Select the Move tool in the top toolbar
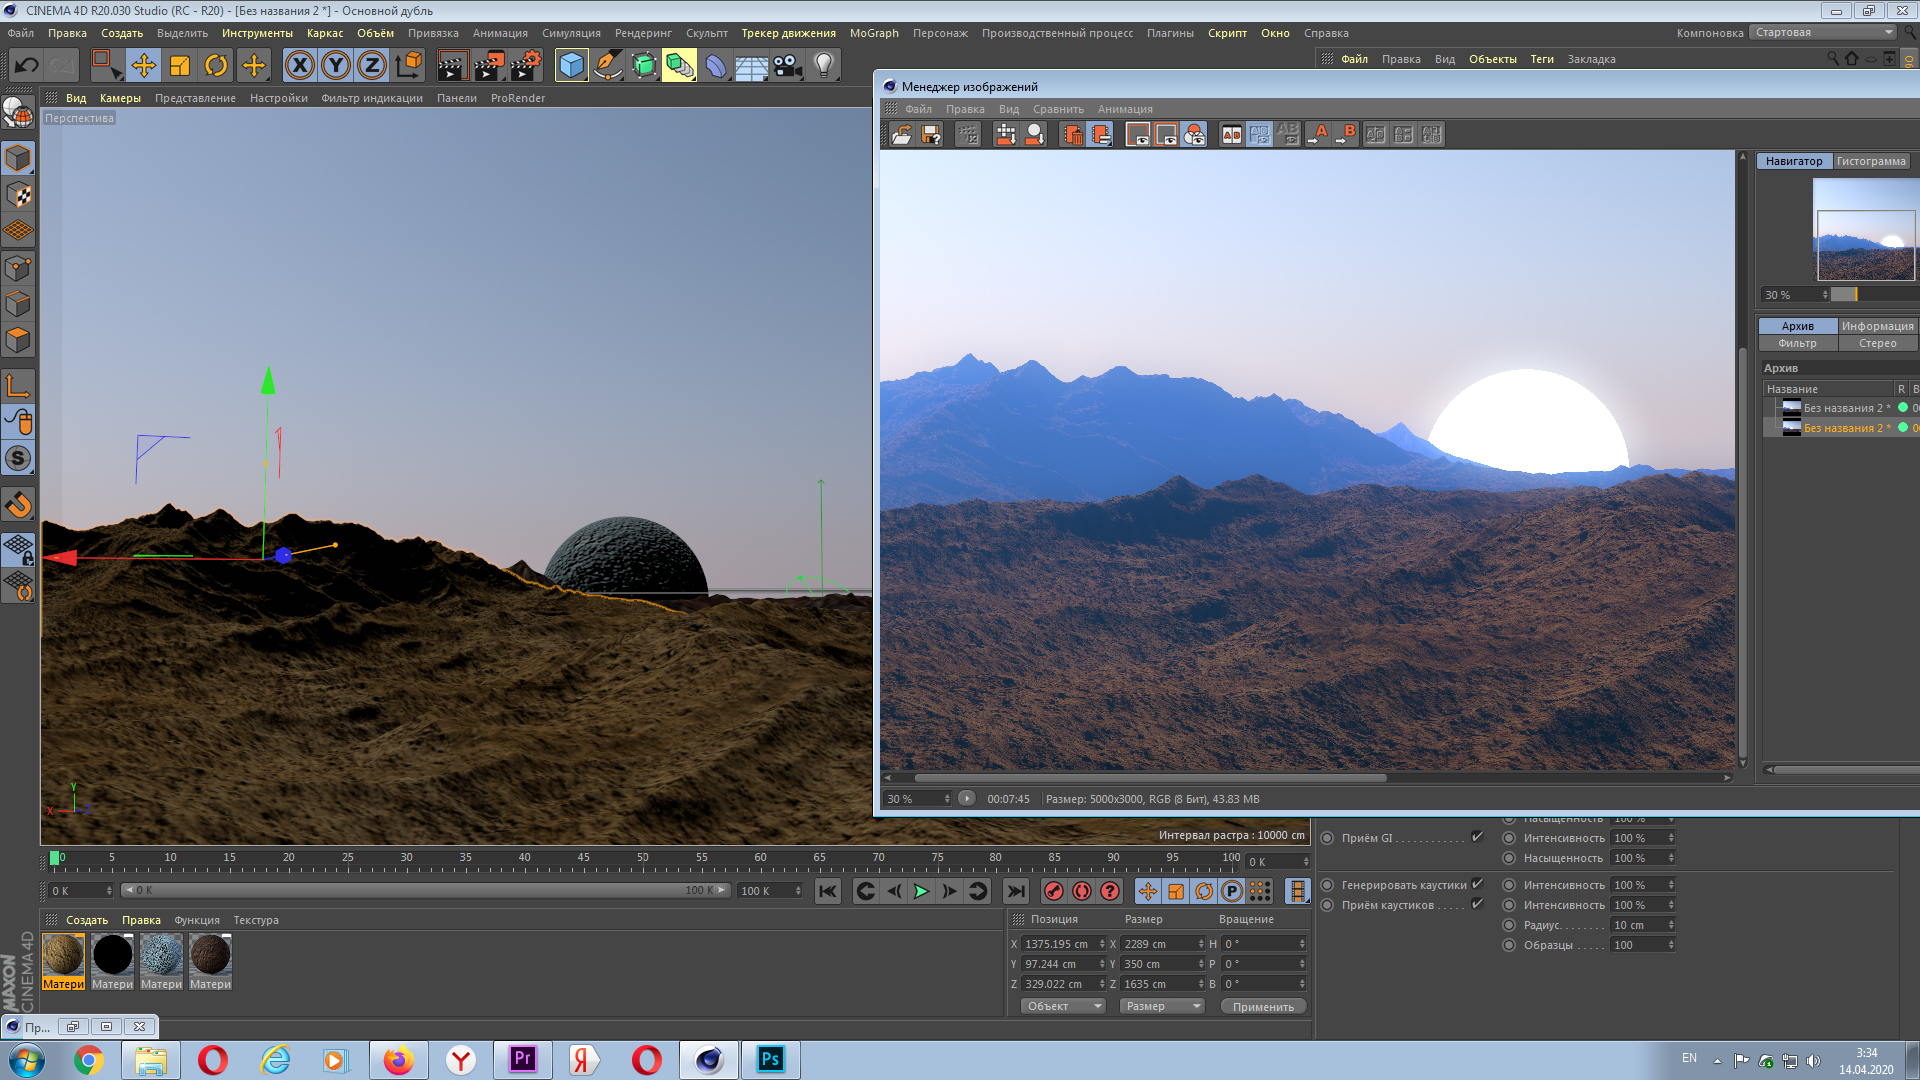Screen dimensions: 1920x1080 [x=143, y=66]
